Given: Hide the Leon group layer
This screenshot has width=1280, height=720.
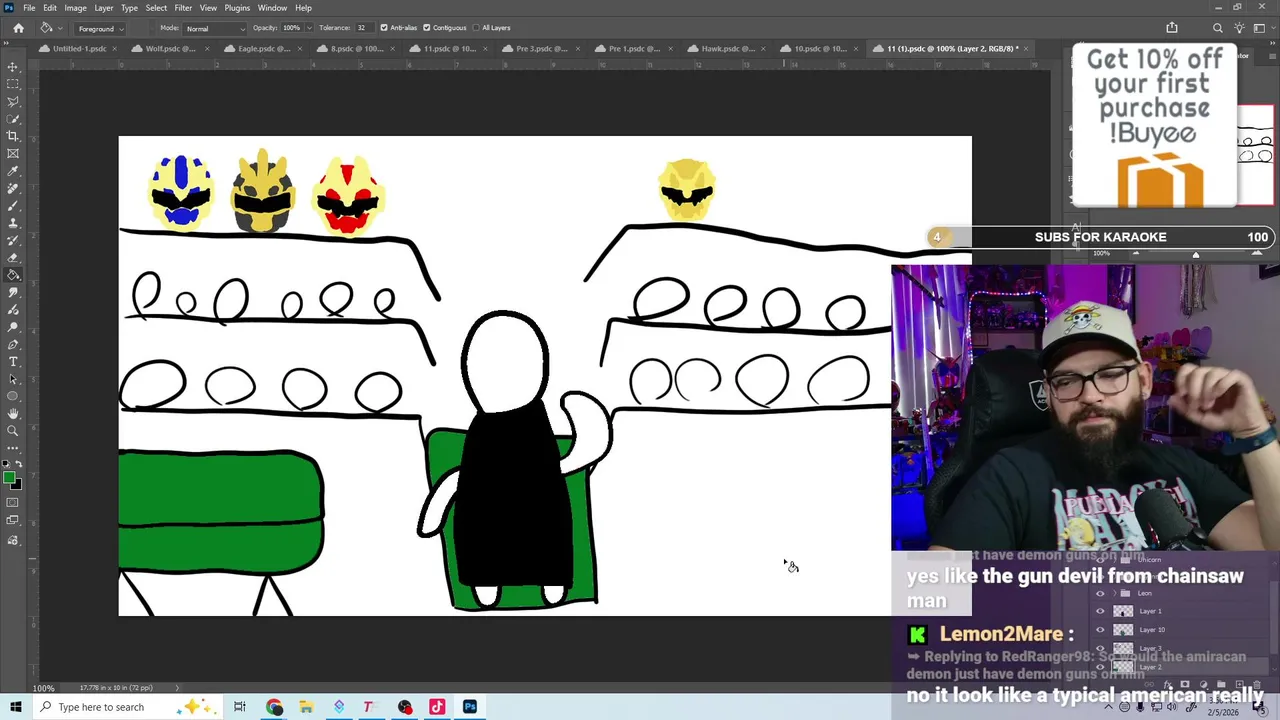Looking at the screenshot, I should [x=1101, y=593].
